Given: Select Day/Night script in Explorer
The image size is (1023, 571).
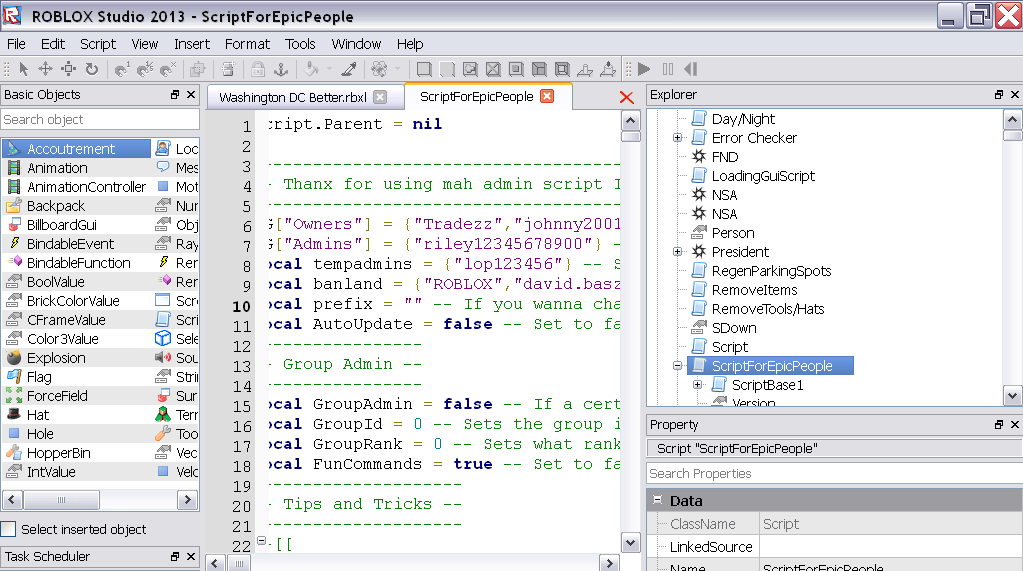Looking at the screenshot, I should [743, 119].
